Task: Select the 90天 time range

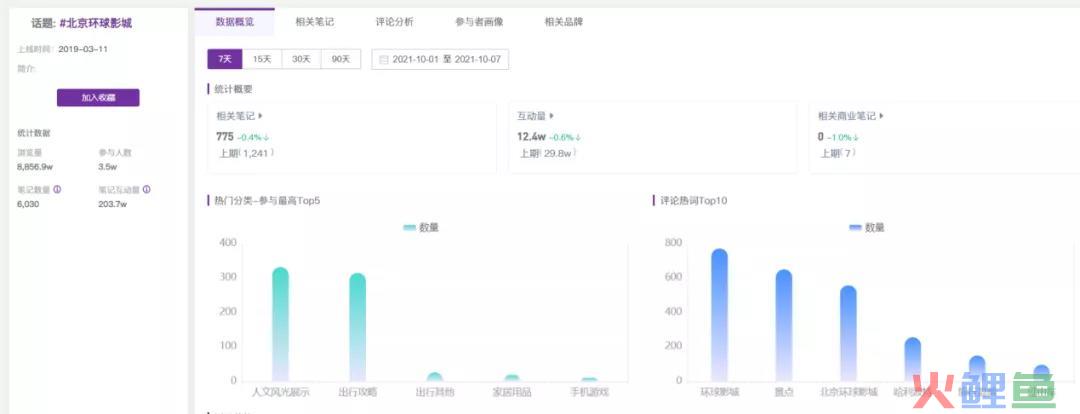Action: click(341, 59)
